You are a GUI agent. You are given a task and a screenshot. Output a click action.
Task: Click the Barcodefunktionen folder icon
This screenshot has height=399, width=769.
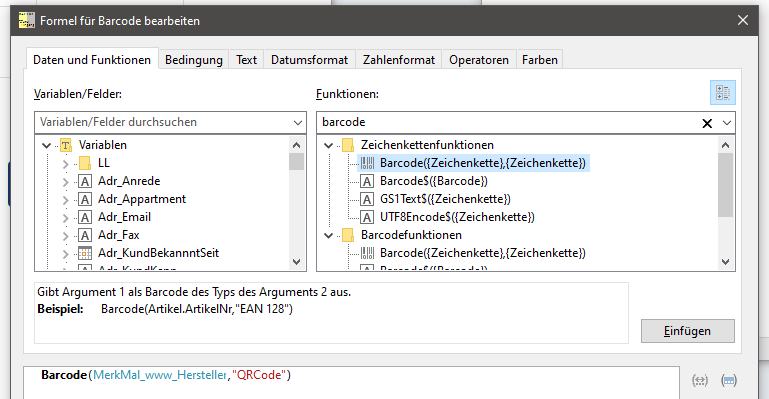[348, 235]
